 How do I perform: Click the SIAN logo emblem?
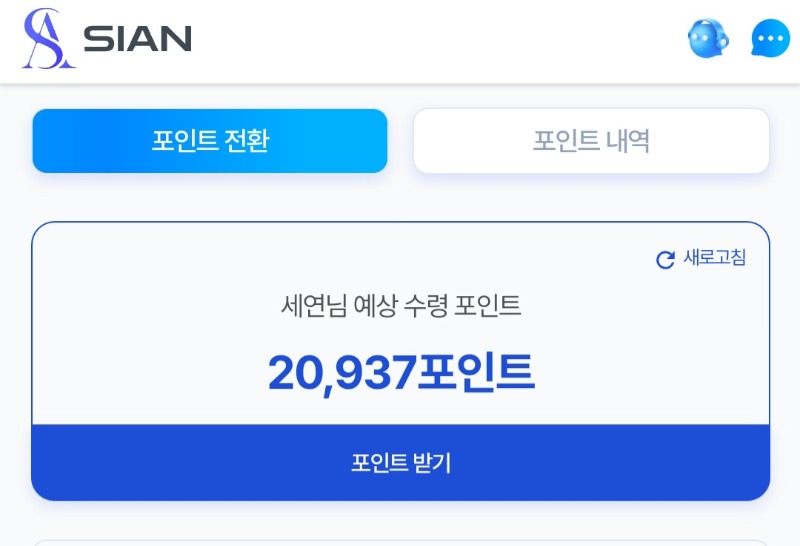(48, 39)
